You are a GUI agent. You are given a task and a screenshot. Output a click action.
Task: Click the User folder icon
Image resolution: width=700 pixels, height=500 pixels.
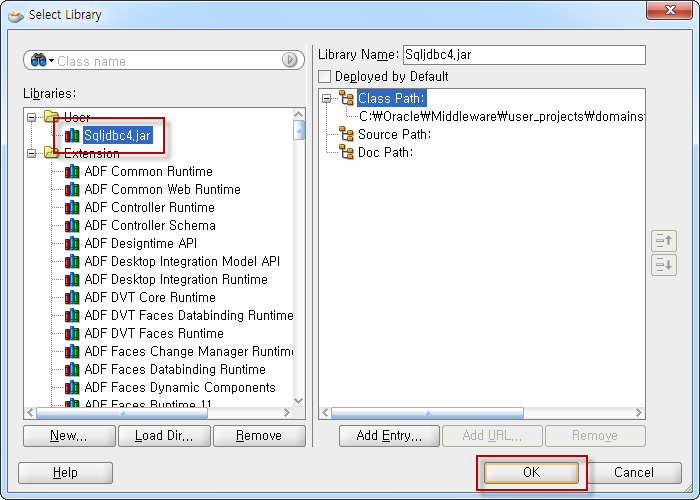[x=51, y=117]
